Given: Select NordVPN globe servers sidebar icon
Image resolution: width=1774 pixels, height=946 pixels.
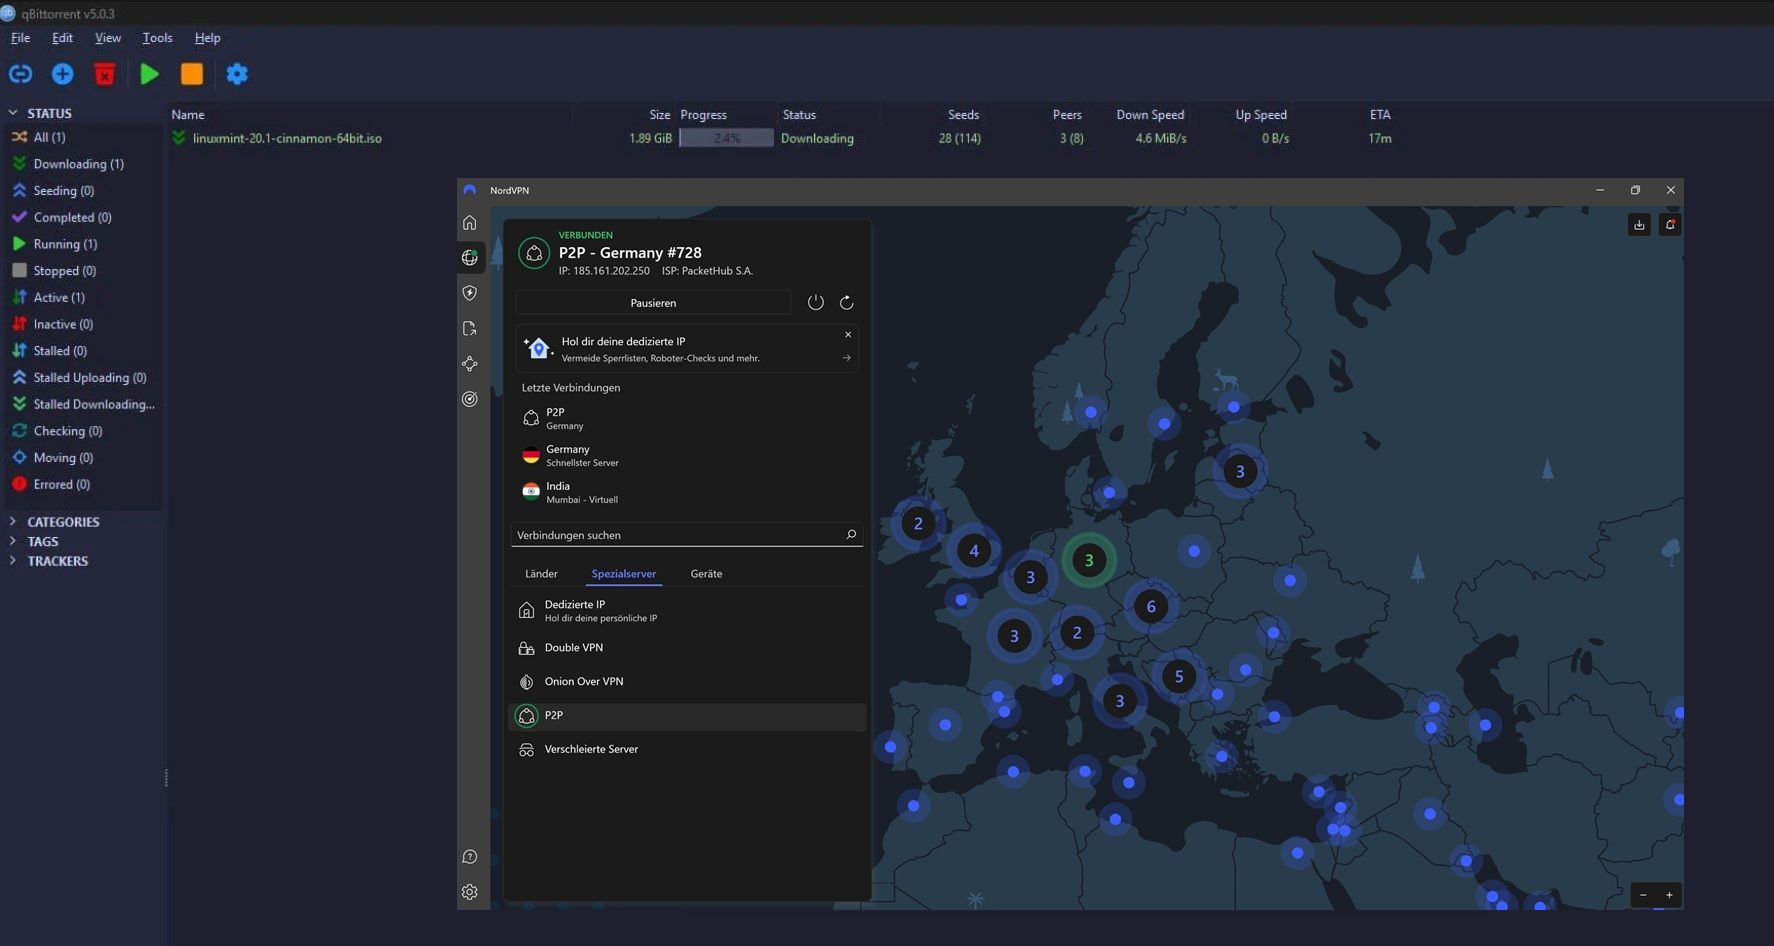Looking at the screenshot, I should click(x=470, y=258).
